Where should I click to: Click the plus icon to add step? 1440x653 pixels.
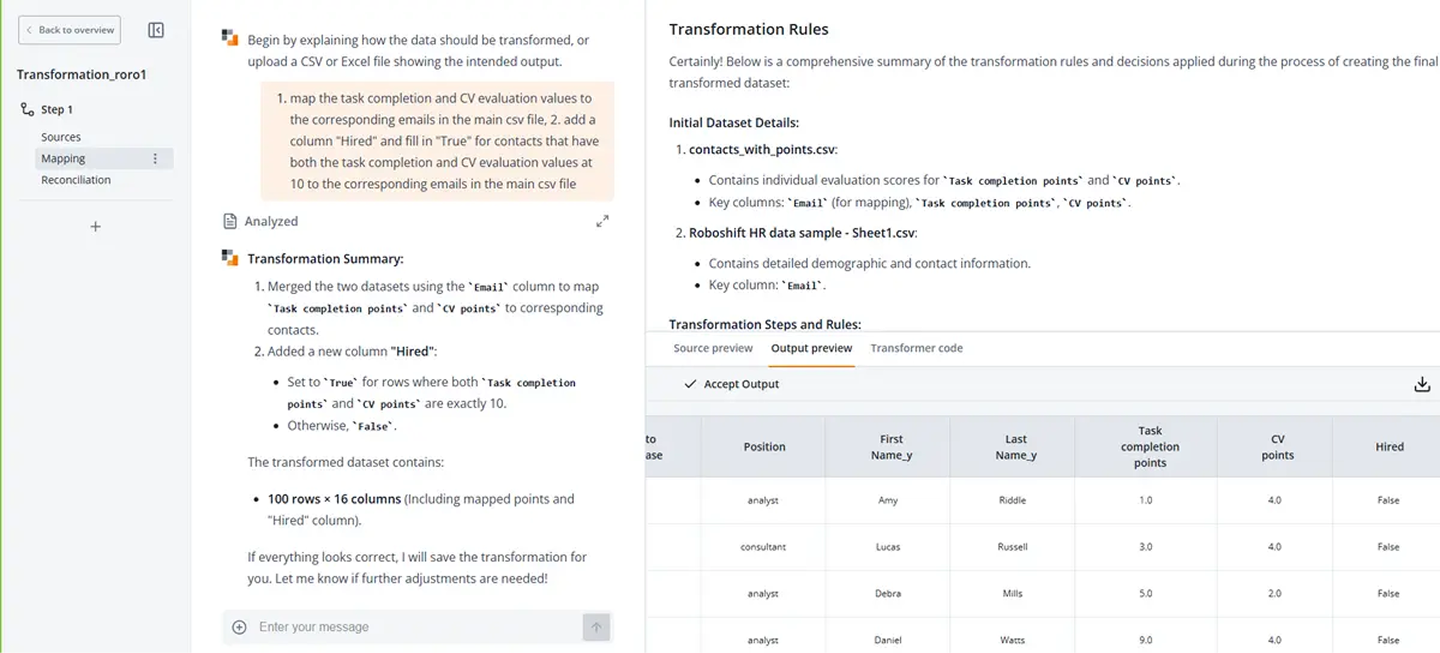[96, 227]
